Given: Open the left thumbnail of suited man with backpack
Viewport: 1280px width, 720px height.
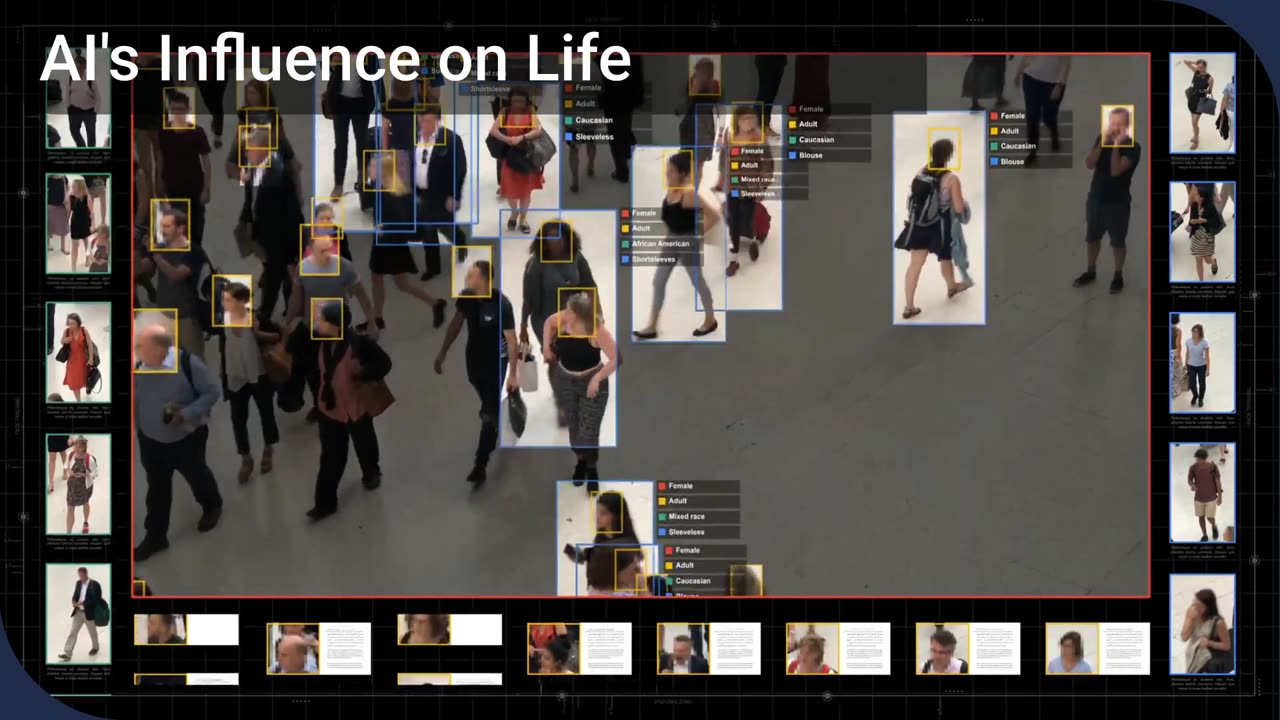Looking at the screenshot, I should (78, 613).
